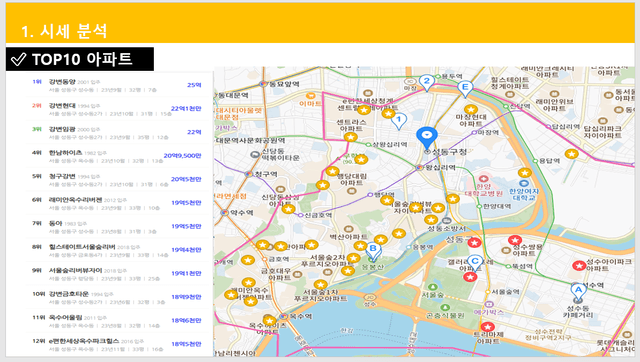Open the 6위 래미안옥수리버젠 entry
Screen dimensions: 640x362
(x=117, y=203)
